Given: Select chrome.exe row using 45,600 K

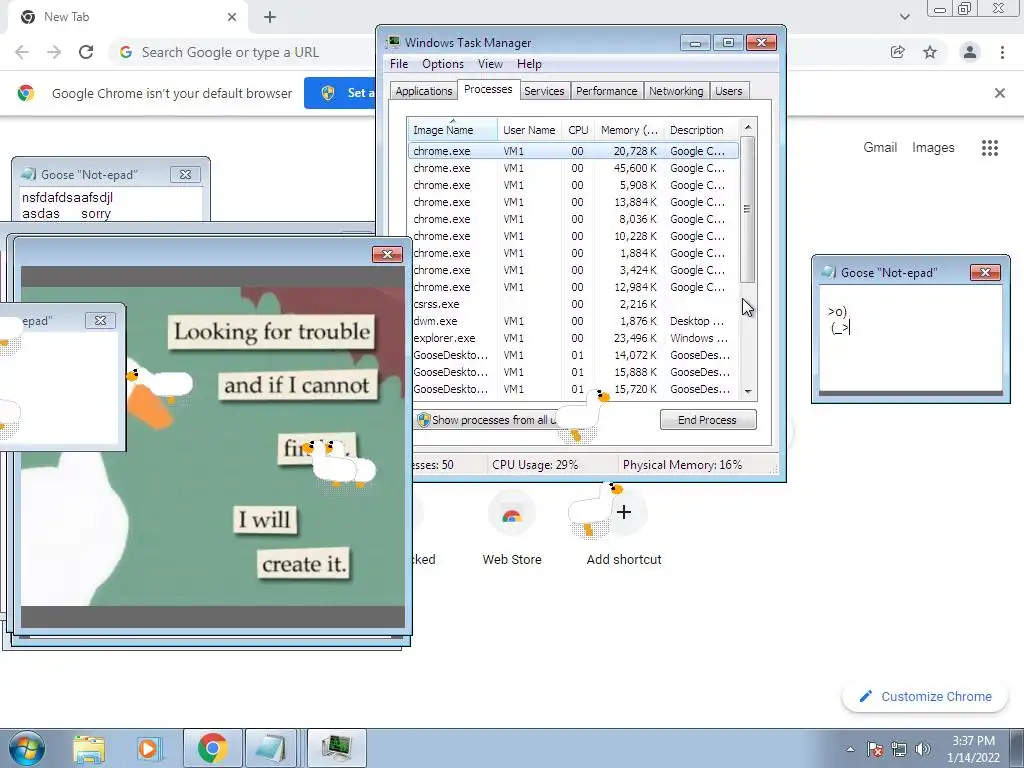Looking at the screenshot, I should pos(573,168).
